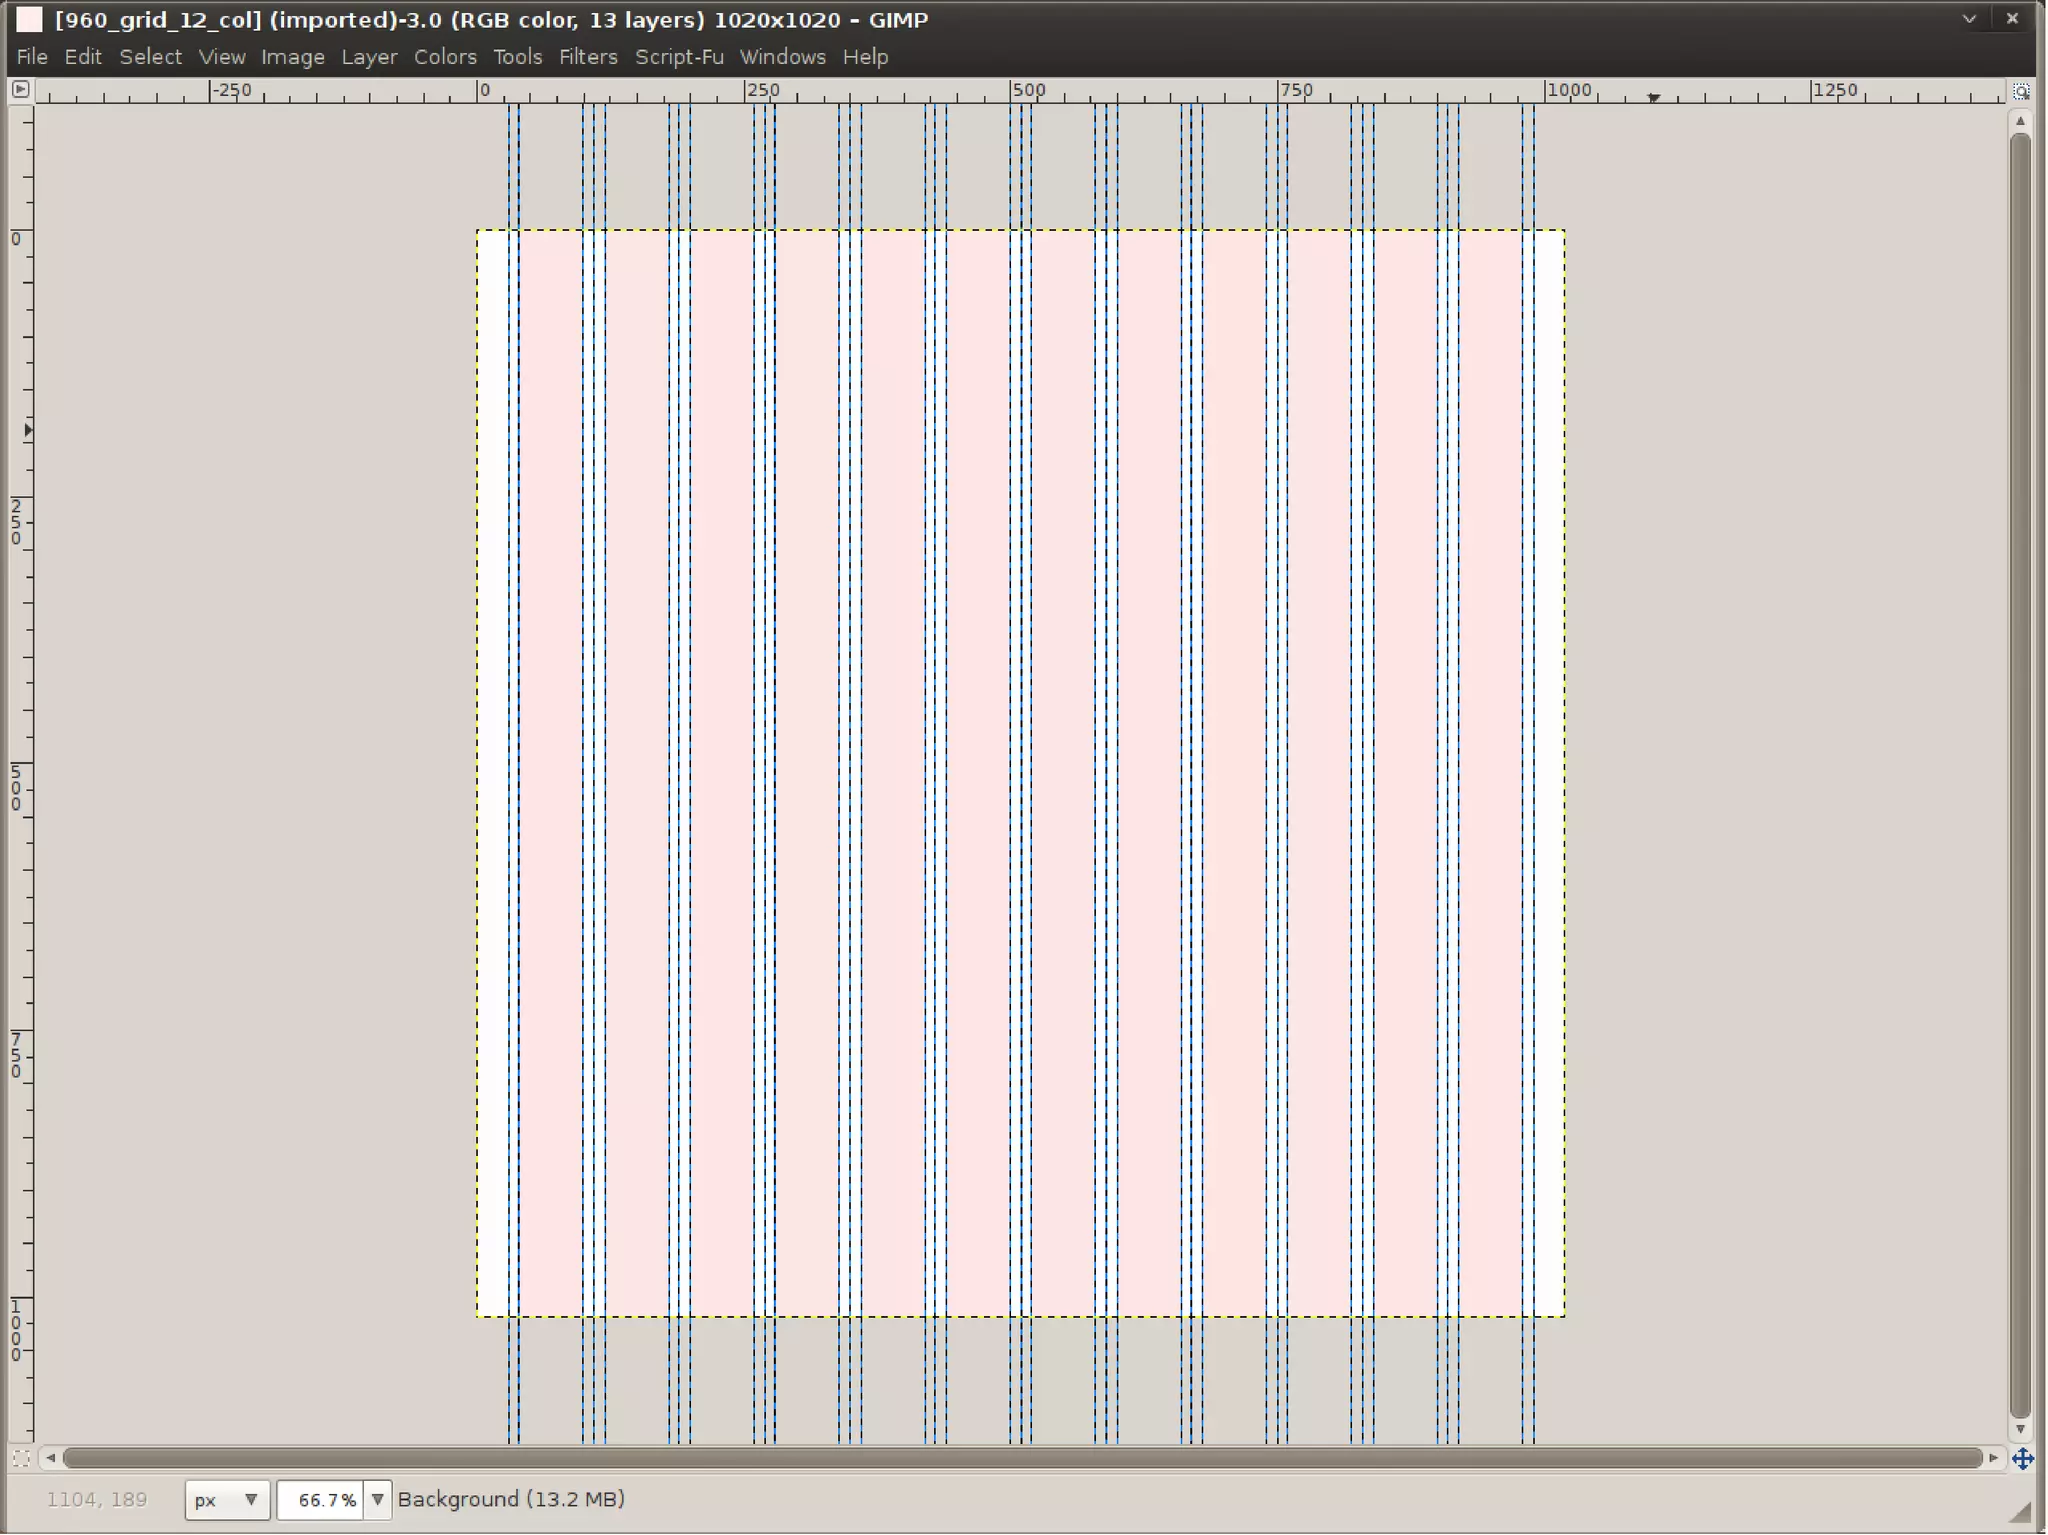Click GIMP window icon in title bar

point(29,19)
